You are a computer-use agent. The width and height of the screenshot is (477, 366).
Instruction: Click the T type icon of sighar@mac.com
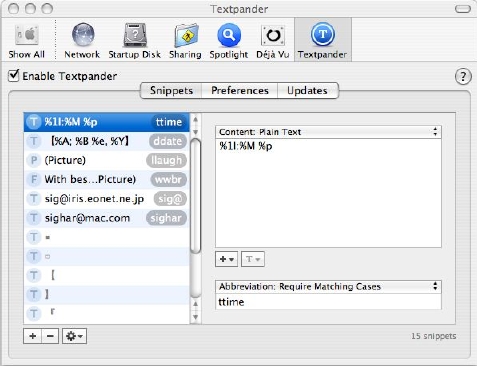(34, 218)
